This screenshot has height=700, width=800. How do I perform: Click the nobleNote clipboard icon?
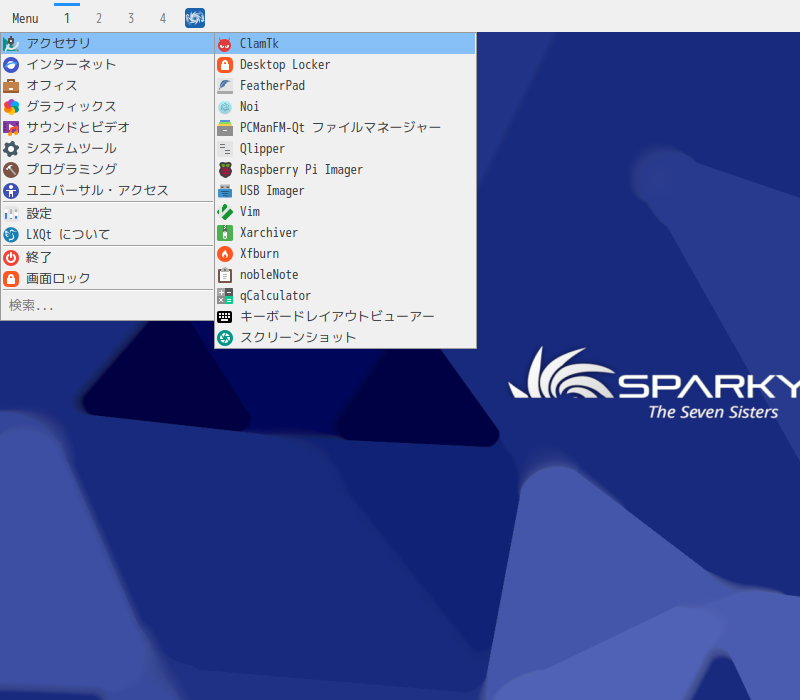tap(225, 275)
